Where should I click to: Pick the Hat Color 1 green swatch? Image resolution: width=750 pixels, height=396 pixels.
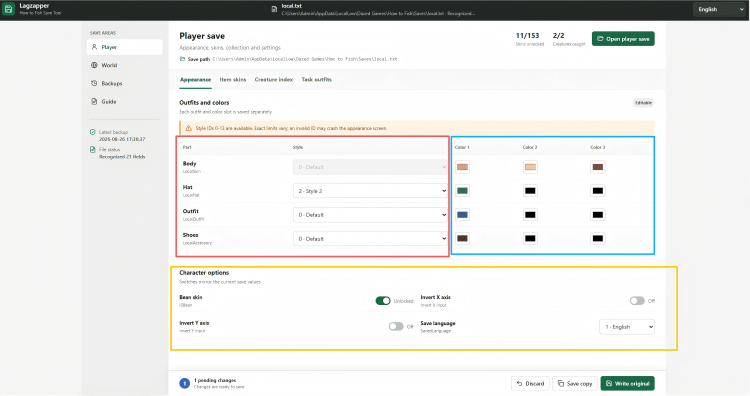click(462, 191)
